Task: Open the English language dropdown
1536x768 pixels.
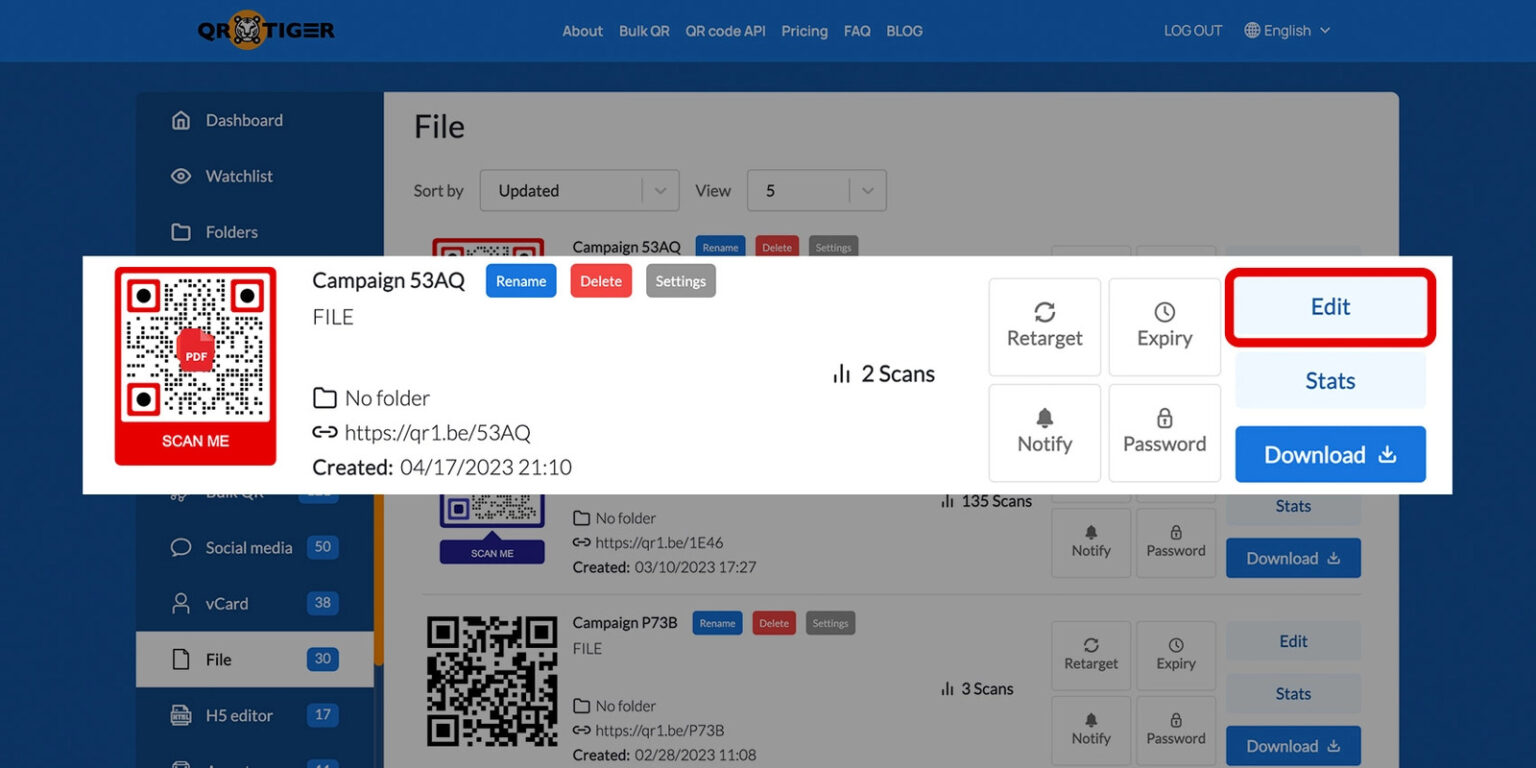Action: coord(1287,31)
